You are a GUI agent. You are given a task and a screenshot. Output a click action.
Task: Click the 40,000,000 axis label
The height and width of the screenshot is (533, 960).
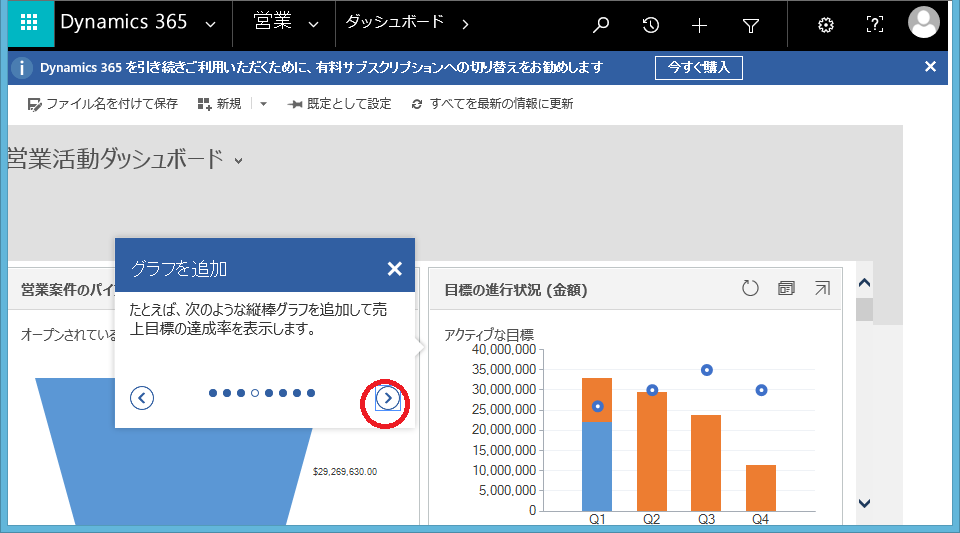(x=504, y=349)
